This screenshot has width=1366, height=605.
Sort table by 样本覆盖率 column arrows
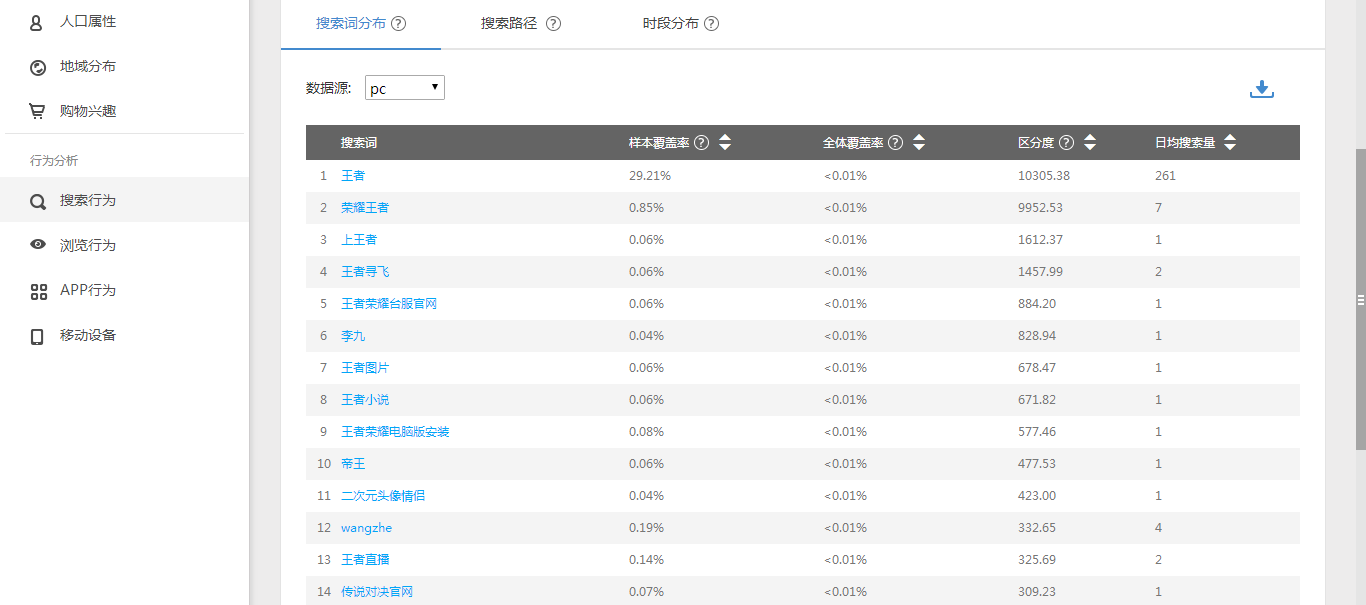pos(725,143)
